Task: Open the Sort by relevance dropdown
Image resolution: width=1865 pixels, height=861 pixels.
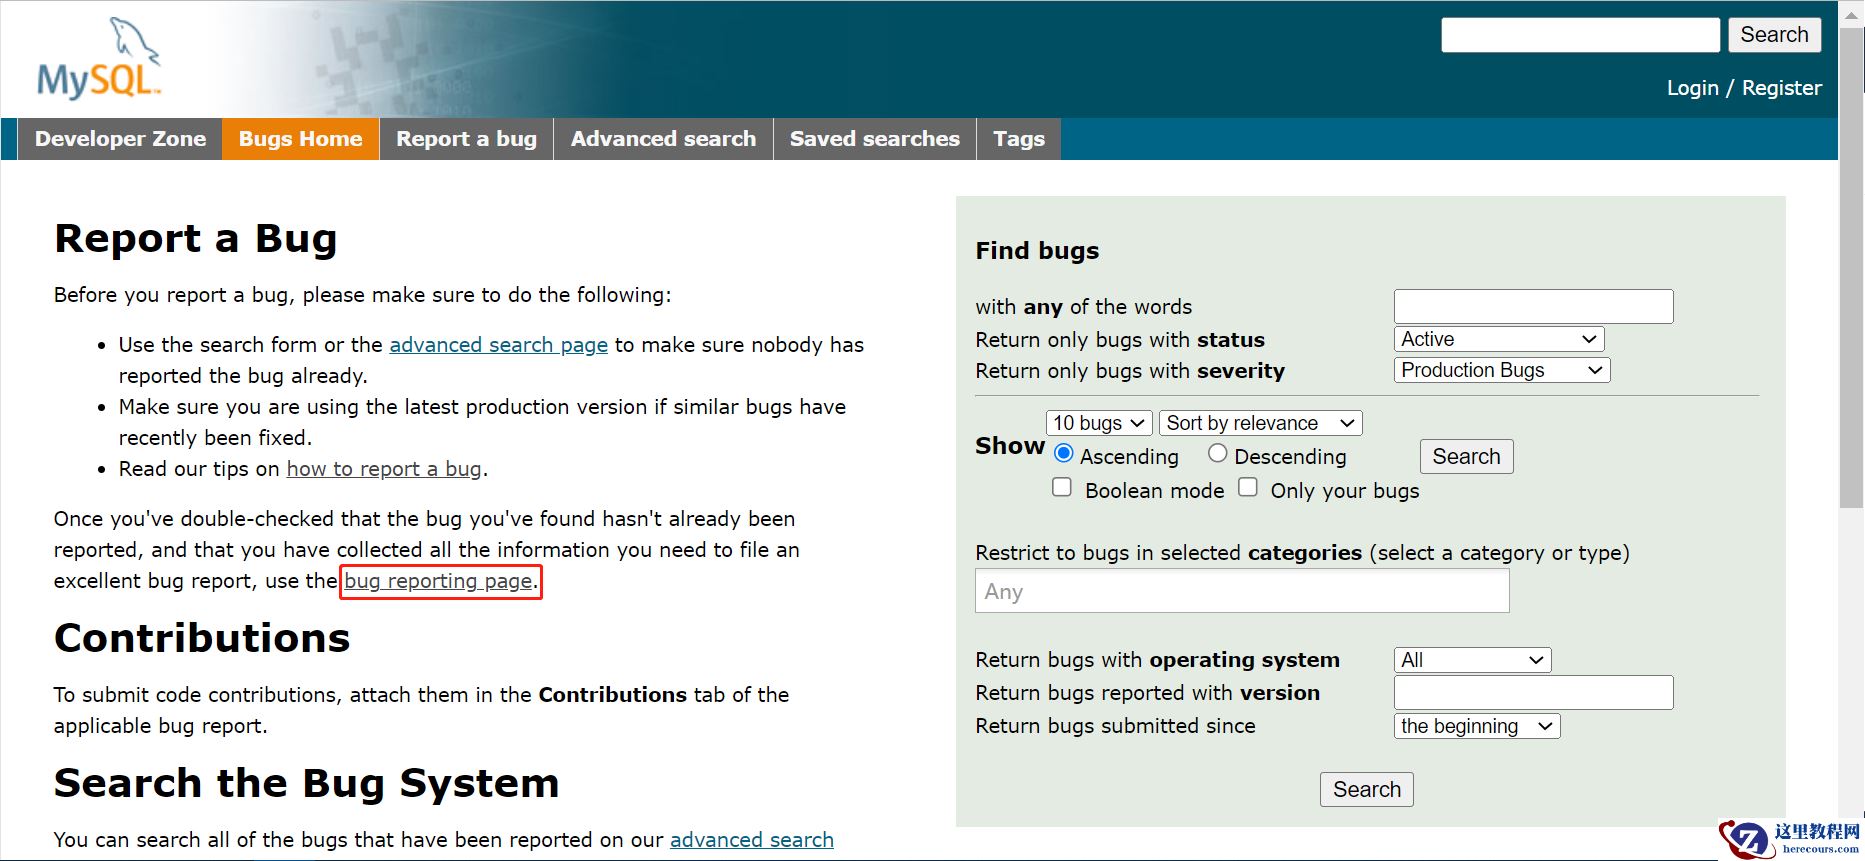Action: pos(1261,423)
